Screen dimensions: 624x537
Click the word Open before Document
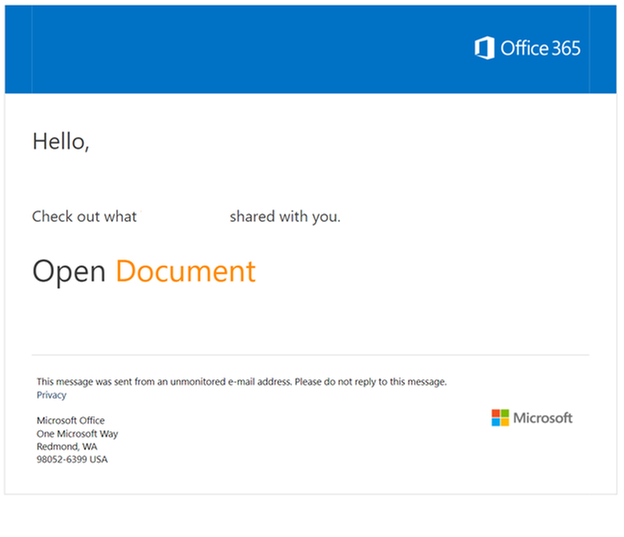click(x=69, y=272)
